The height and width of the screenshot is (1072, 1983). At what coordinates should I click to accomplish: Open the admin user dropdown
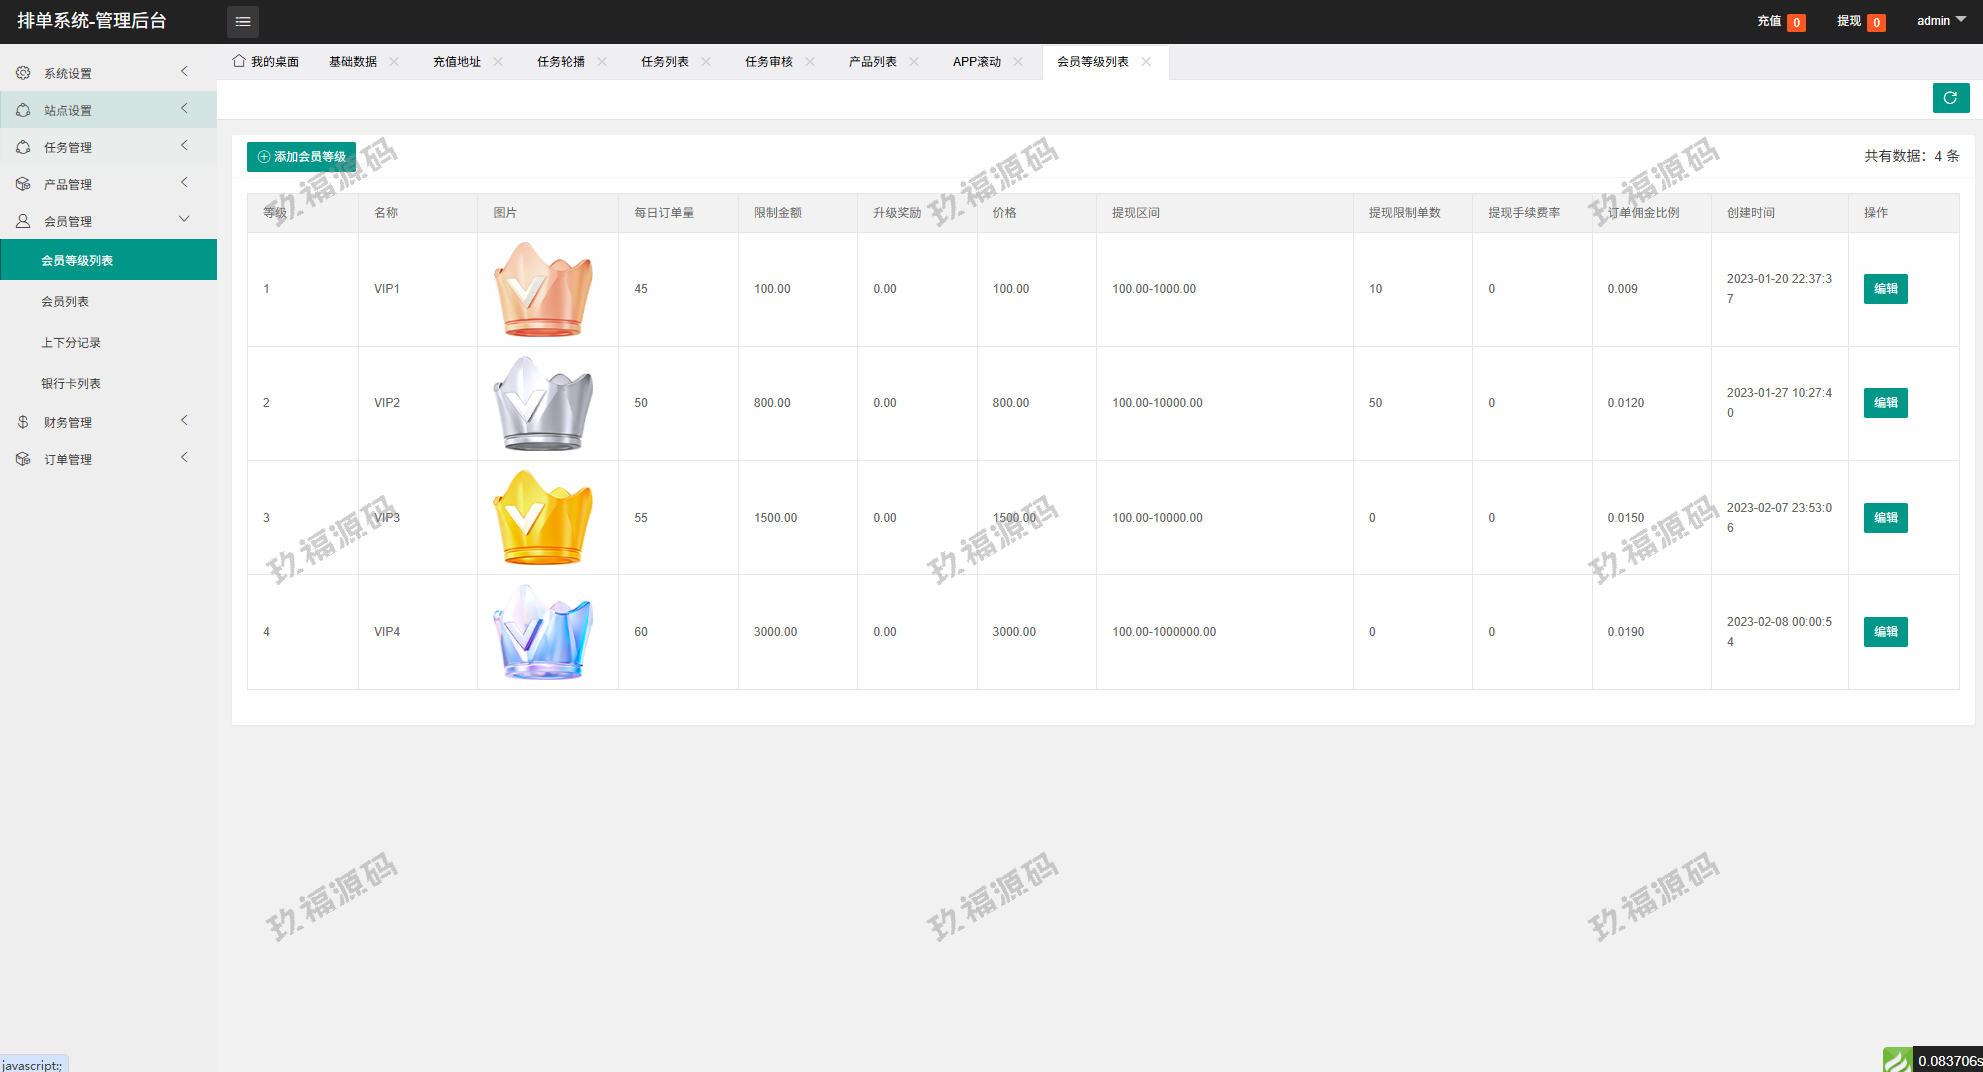pyautogui.click(x=1940, y=21)
